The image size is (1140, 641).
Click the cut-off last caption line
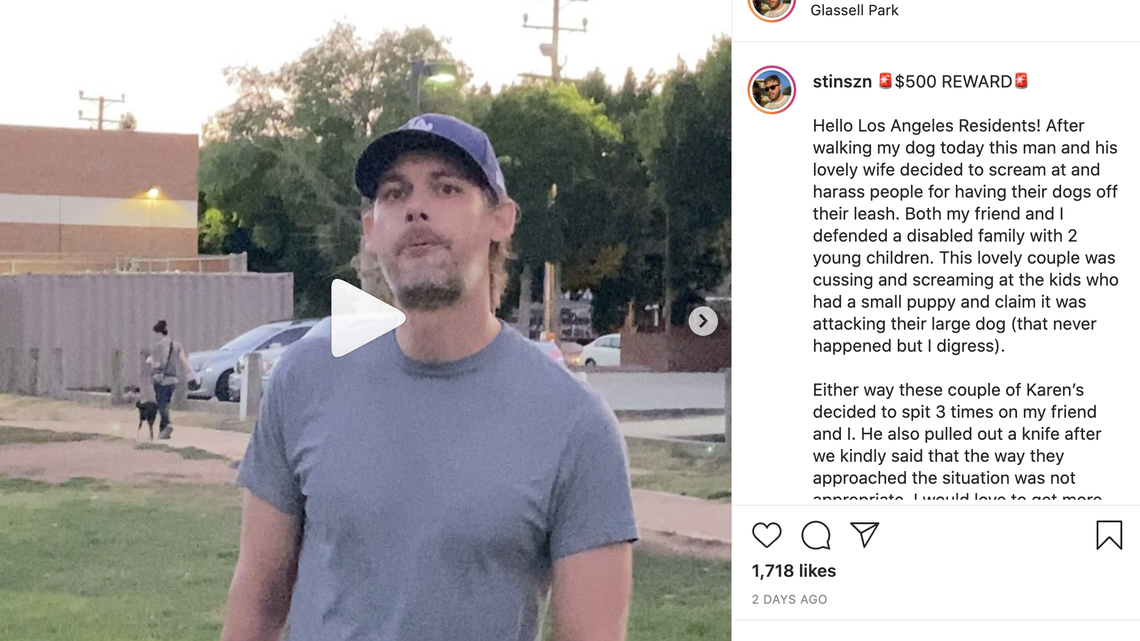pyautogui.click(x=957, y=496)
